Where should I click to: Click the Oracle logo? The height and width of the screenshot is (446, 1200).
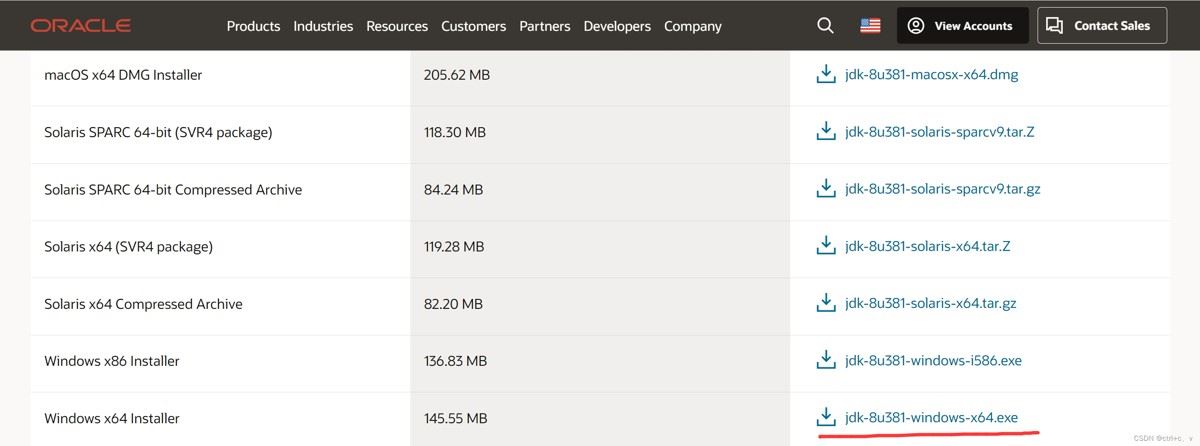point(80,26)
